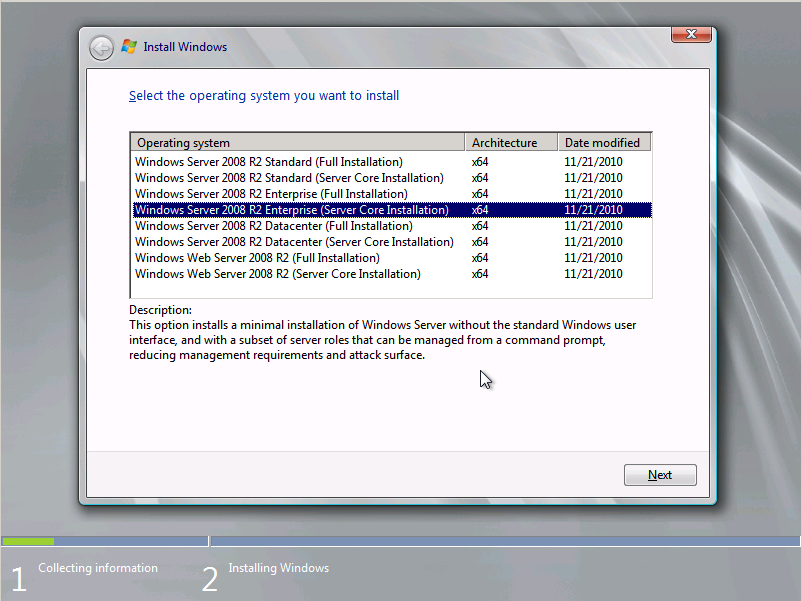This screenshot has height=601, width=802.
Task: Click the Installing Windows step label
Action: click(x=278, y=568)
